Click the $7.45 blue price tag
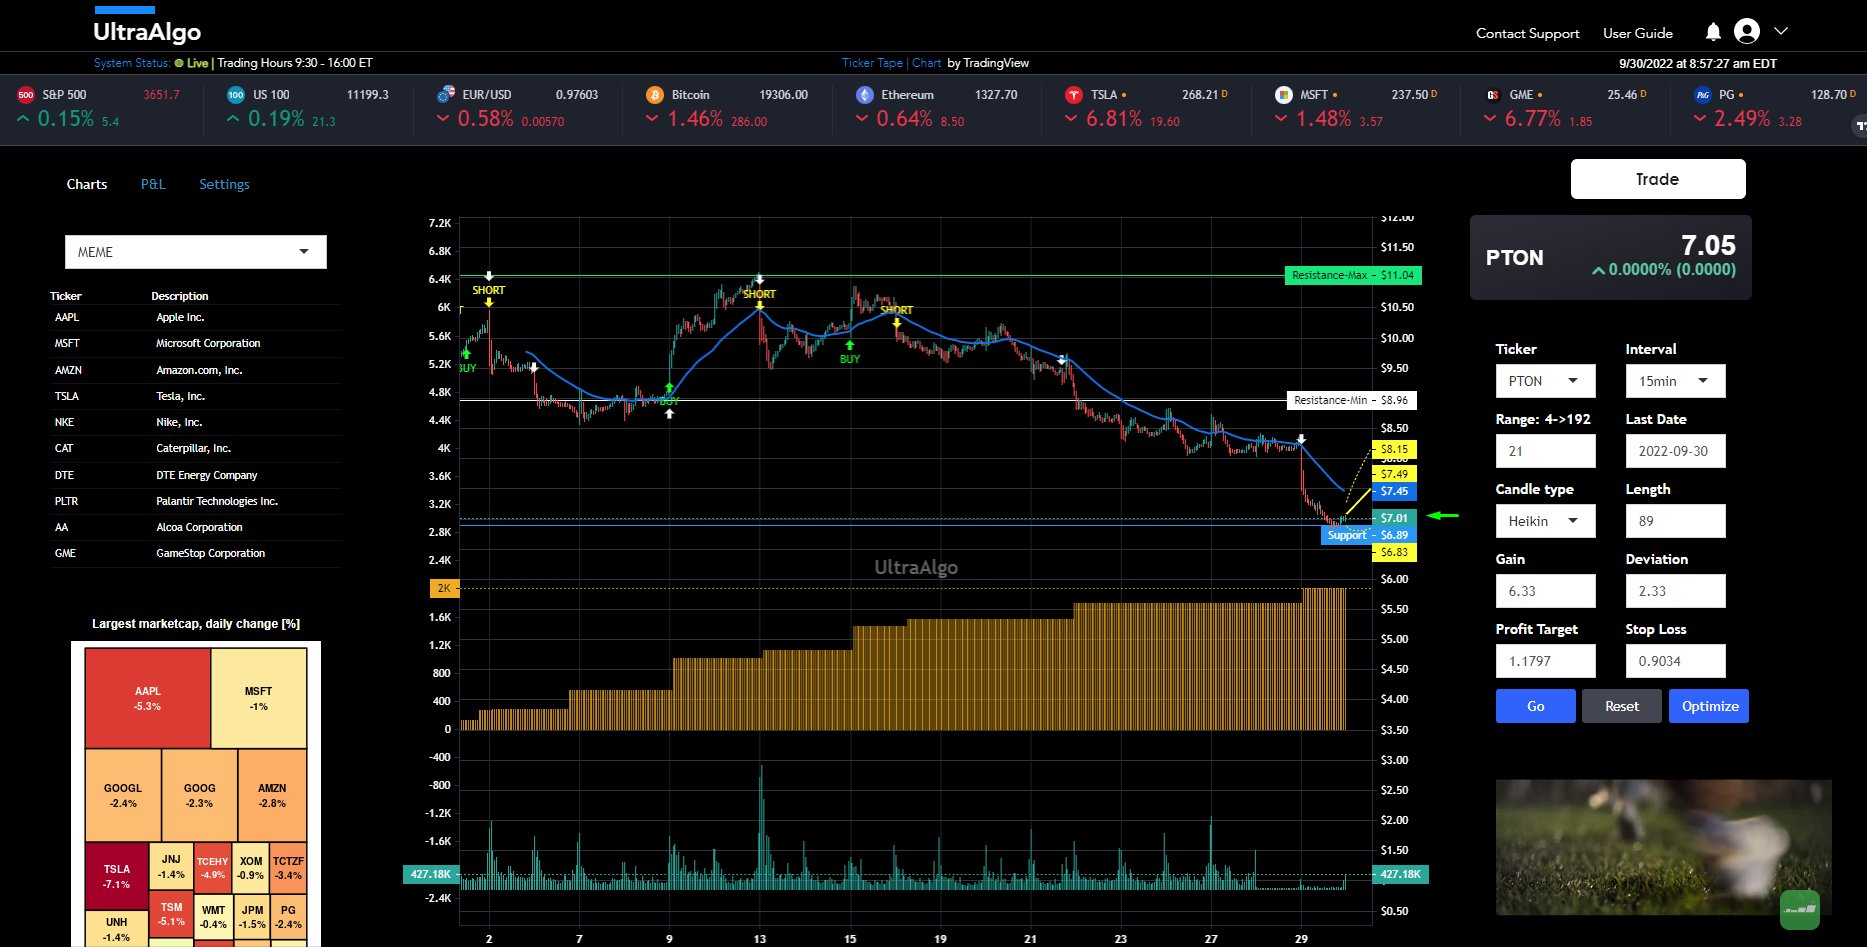Viewport: 1867px width, 947px height. point(1394,491)
